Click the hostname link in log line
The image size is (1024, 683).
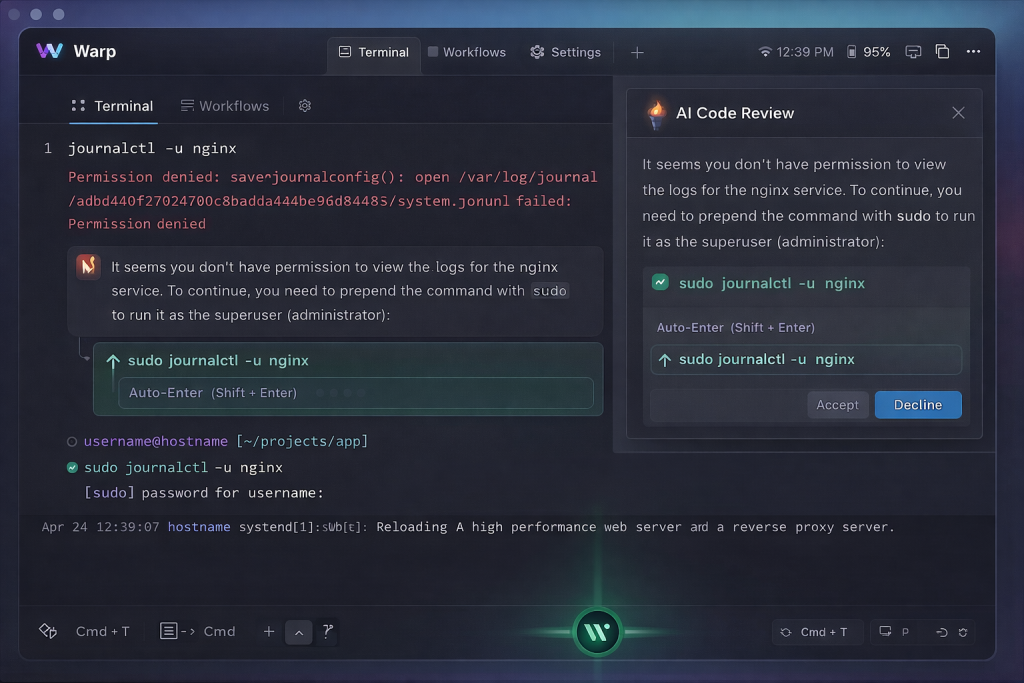pos(199,527)
